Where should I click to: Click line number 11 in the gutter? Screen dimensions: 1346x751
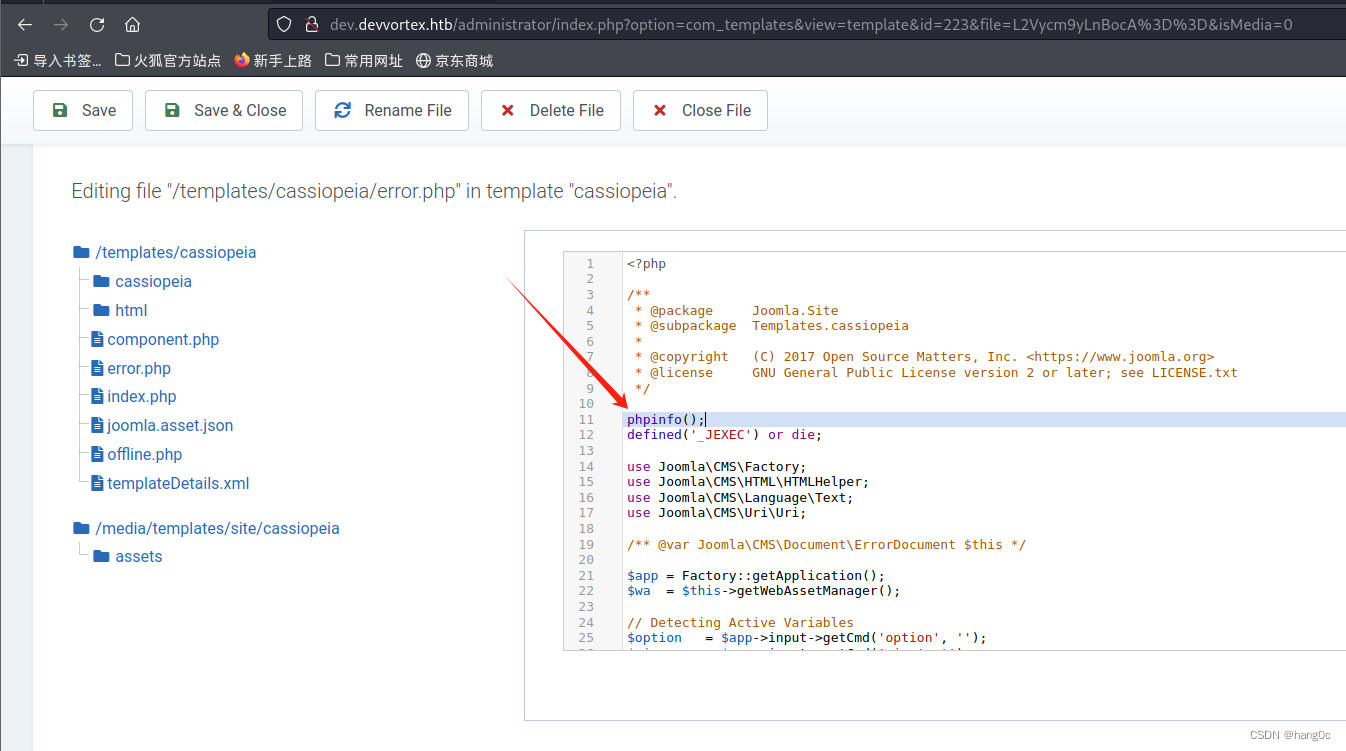(x=586, y=419)
